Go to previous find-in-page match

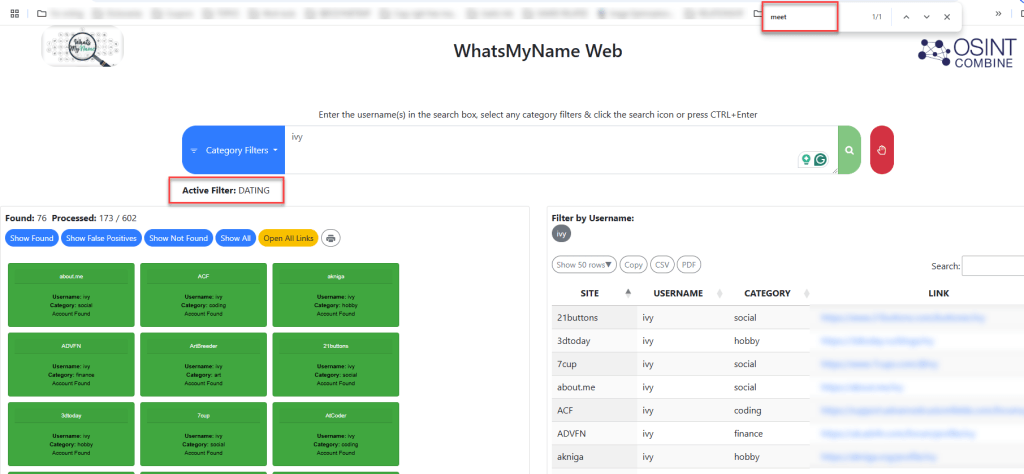click(x=906, y=17)
